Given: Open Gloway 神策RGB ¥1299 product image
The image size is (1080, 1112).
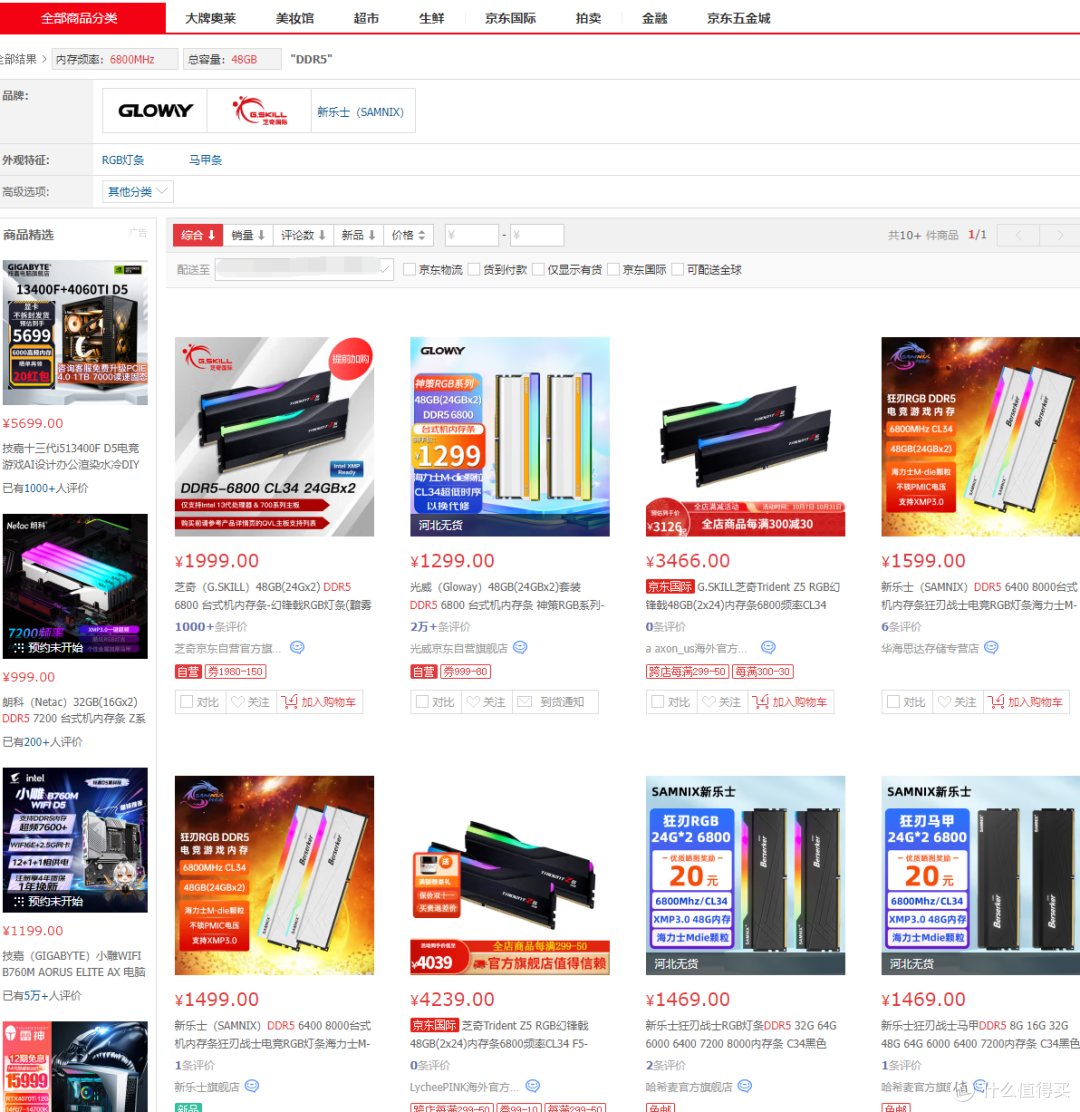Looking at the screenshot, I should (510, 436).
